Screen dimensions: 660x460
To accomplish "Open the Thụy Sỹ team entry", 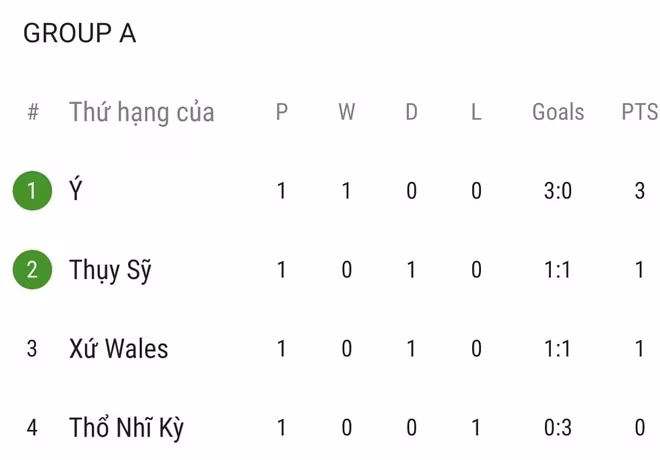I will point(110,270).
